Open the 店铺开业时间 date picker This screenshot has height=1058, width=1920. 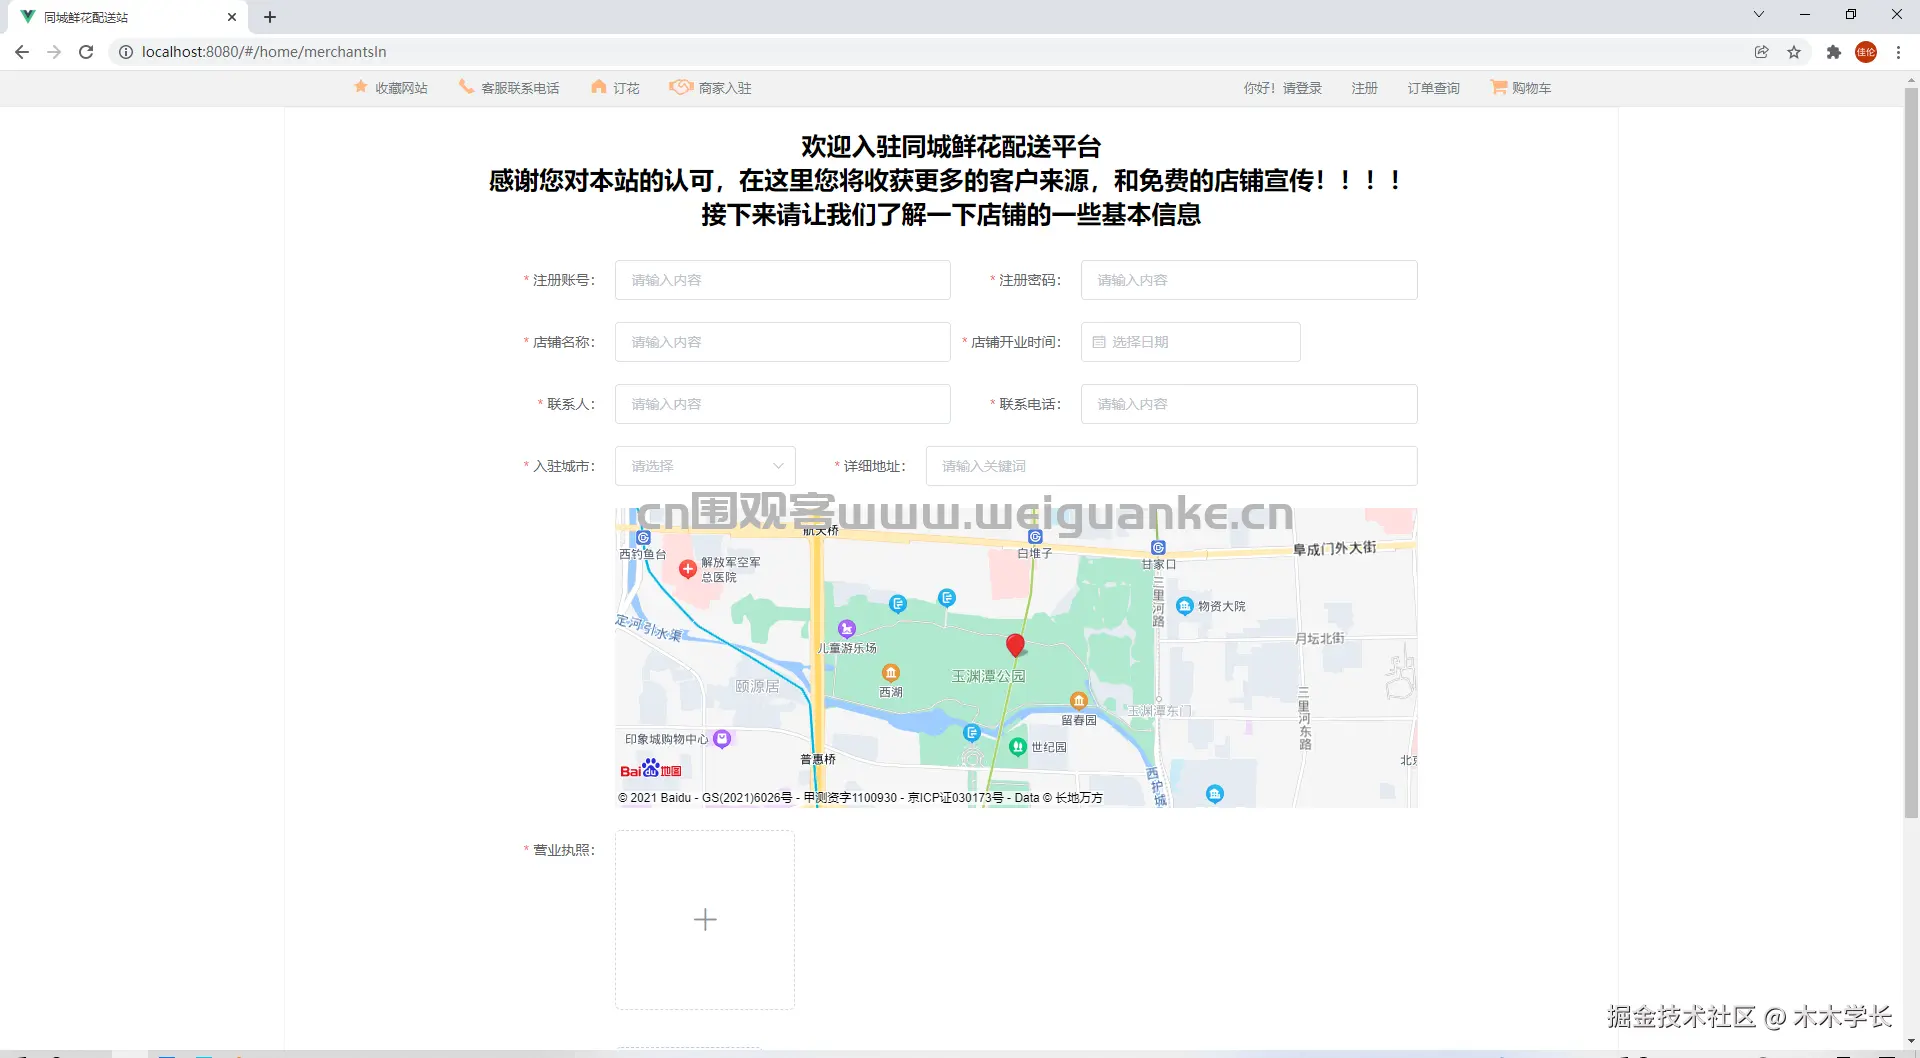[x=1190, y=342]
